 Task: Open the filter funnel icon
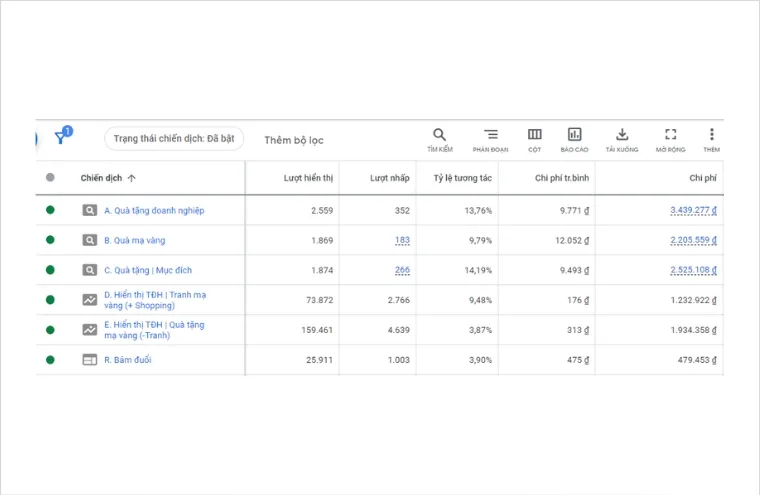tap(61, 138)
